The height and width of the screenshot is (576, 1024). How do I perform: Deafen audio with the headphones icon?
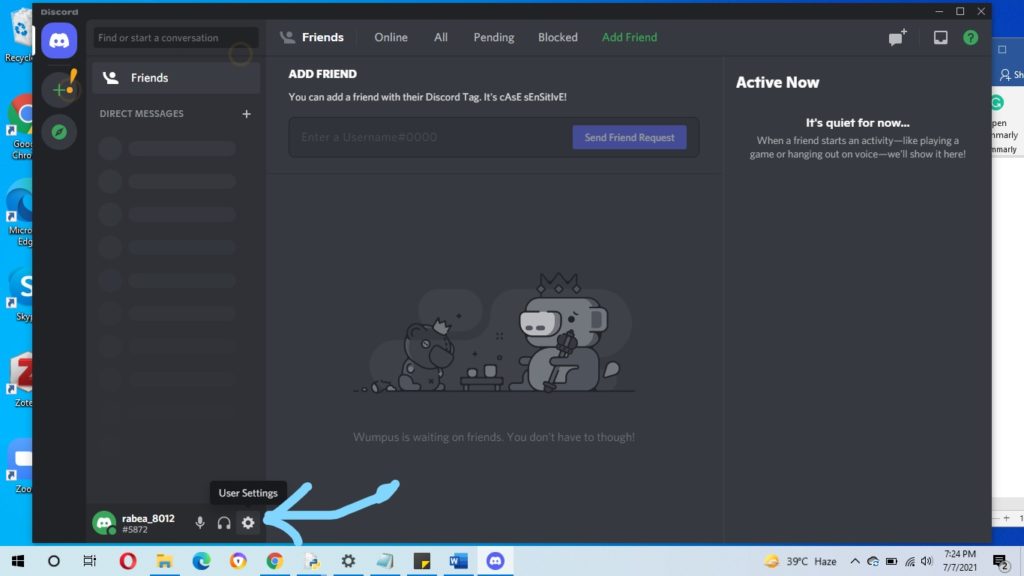coord(224,522)
